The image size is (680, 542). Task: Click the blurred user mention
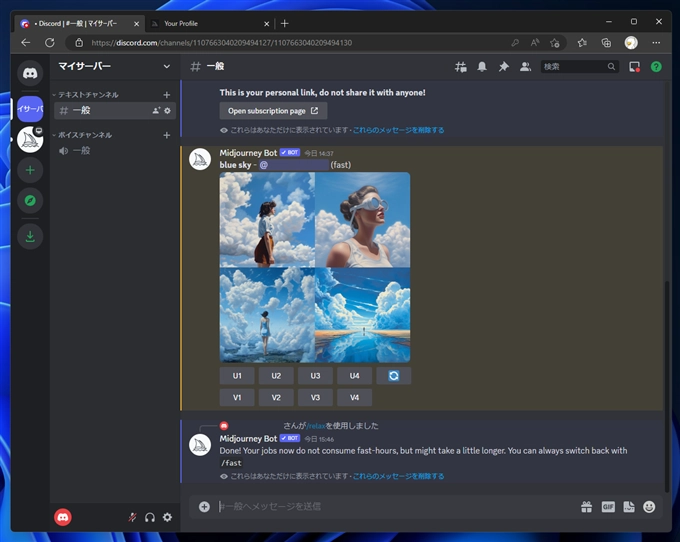(294, 165)
